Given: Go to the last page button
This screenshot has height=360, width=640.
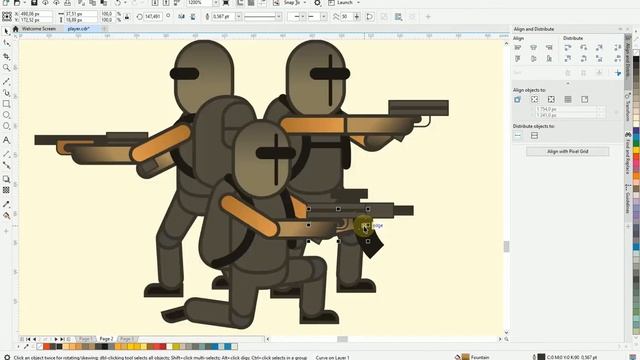Looking at the screenshot, I should [x=62, y=339].
